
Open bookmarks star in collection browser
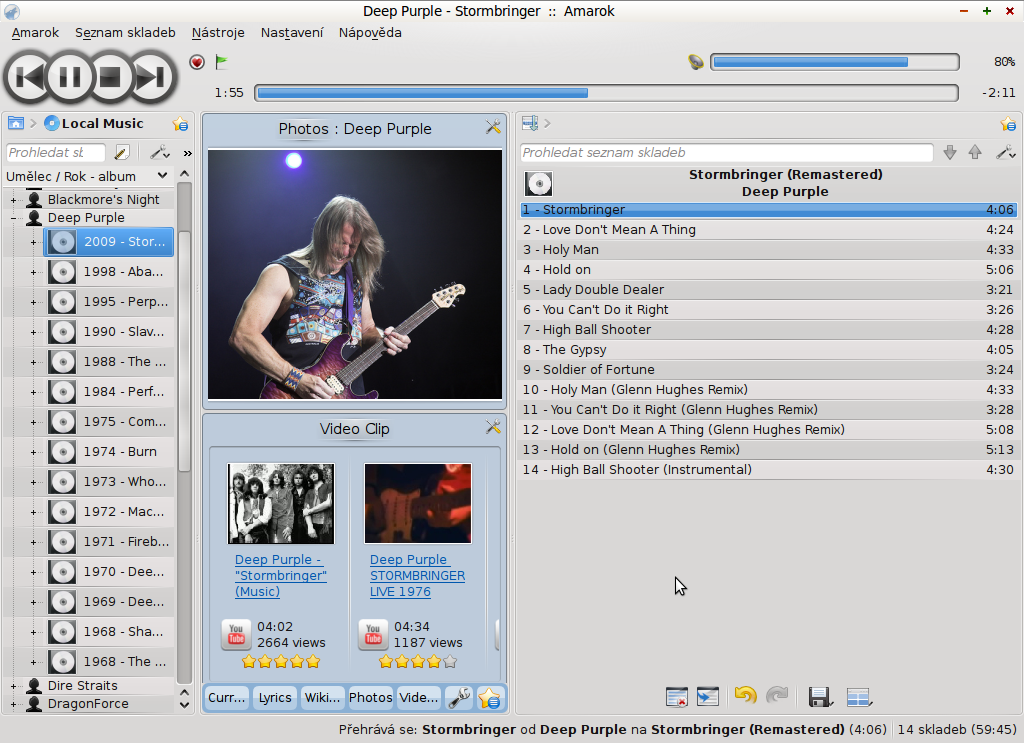pos(180,123)
